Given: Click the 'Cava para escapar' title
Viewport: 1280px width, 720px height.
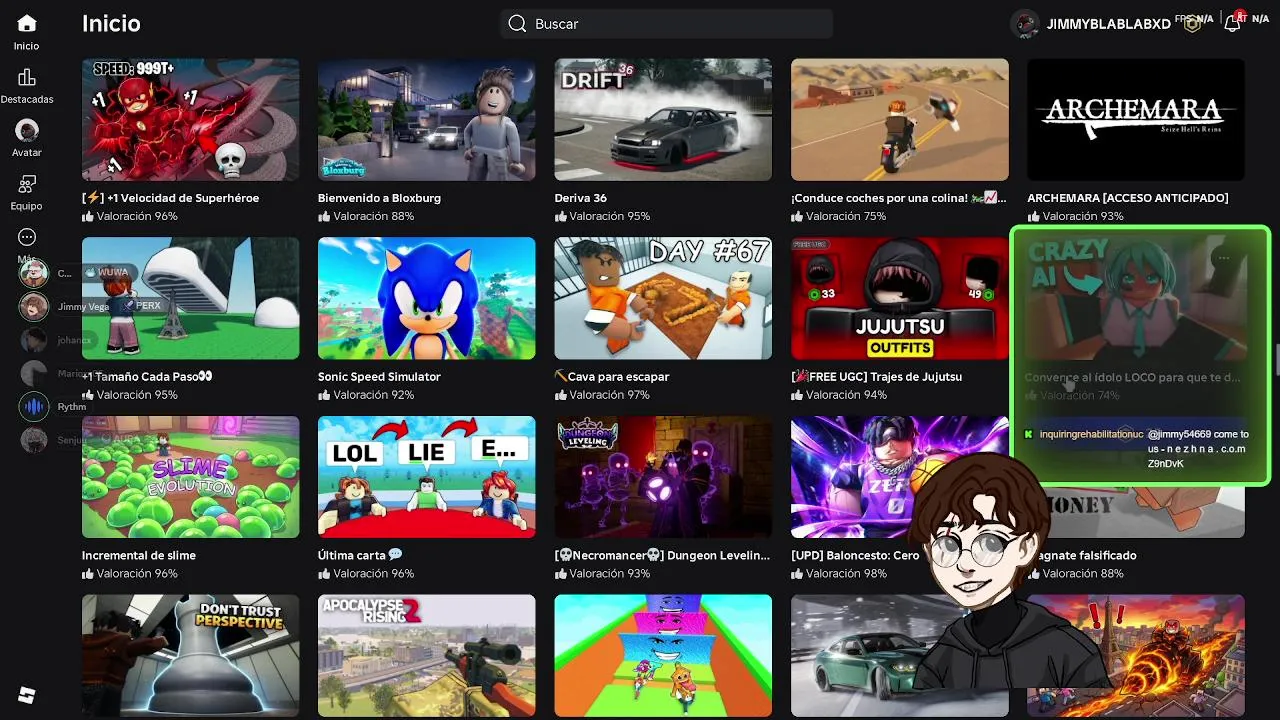Looking at the screenshot, I should [612, 377].
